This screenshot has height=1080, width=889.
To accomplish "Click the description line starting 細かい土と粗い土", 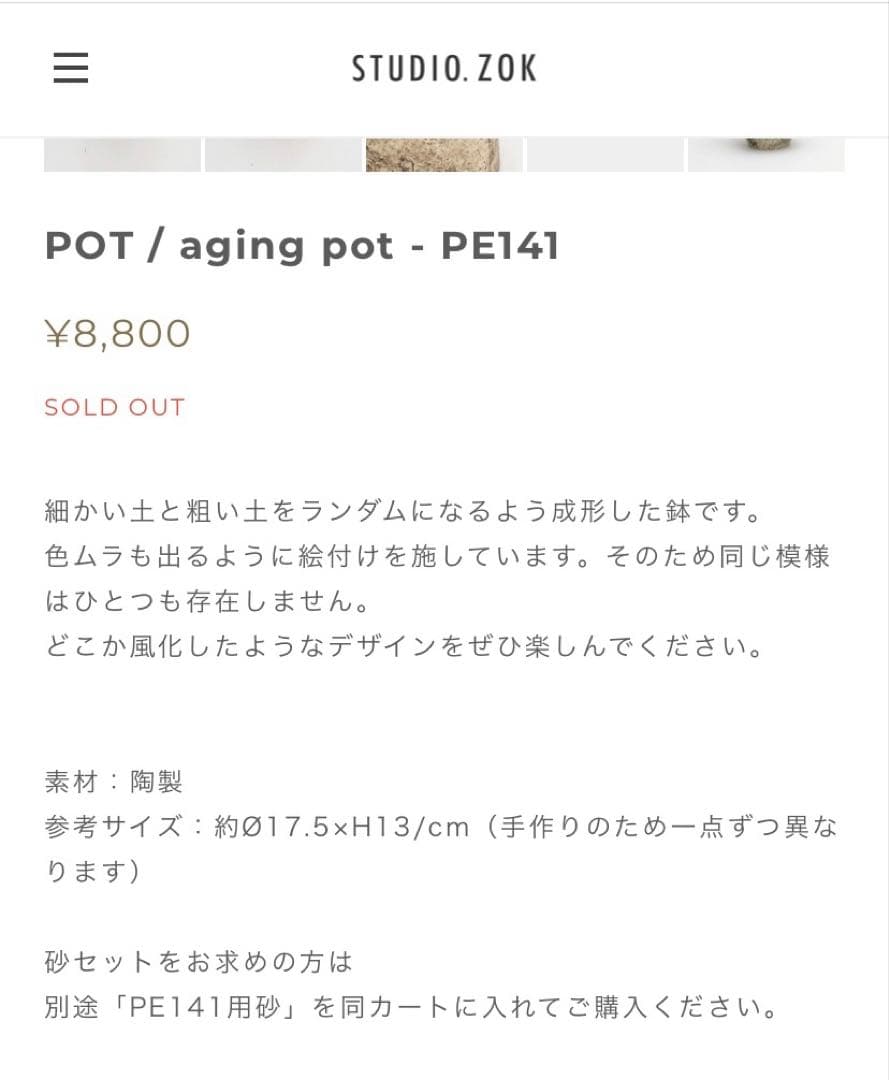I will click(404, 512).
